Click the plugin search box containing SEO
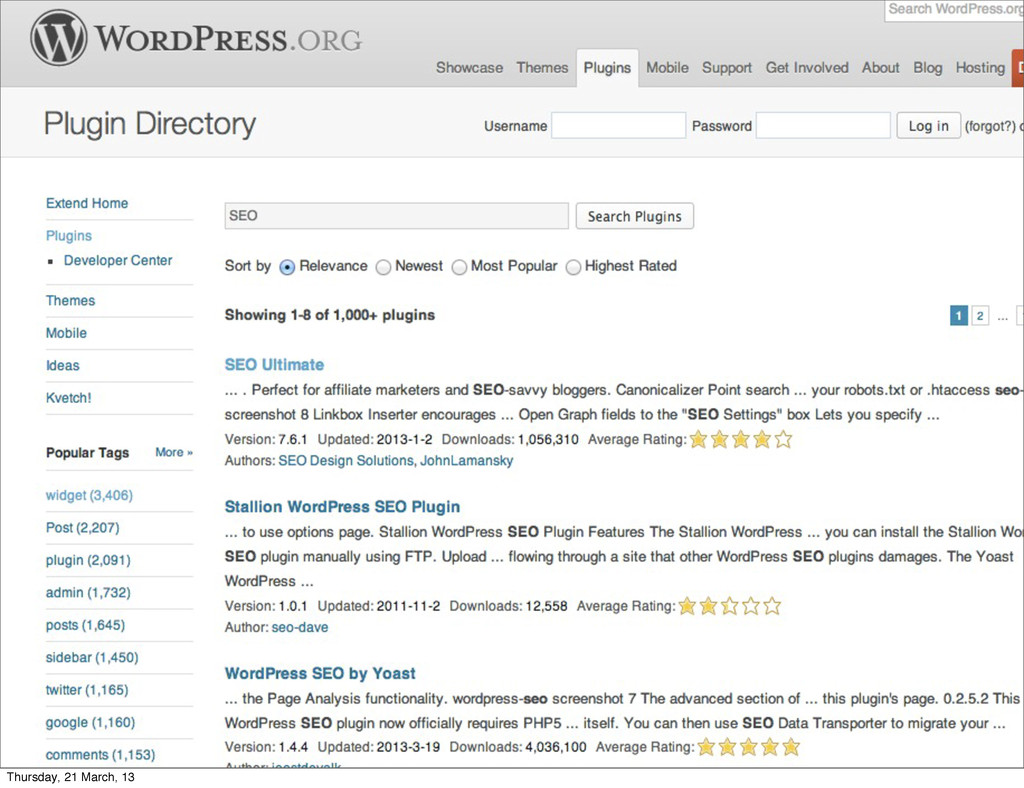 (396, 215)
